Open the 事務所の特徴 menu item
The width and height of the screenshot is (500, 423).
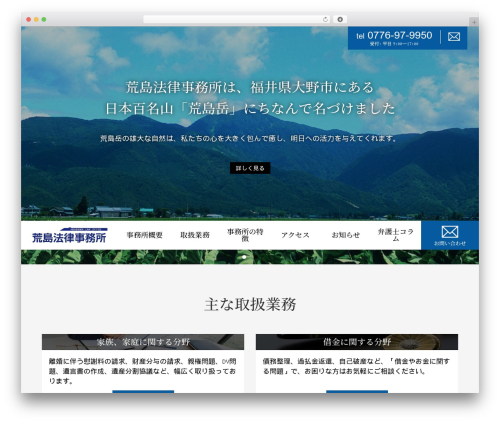pyautogui.click(x=245, y=235)
